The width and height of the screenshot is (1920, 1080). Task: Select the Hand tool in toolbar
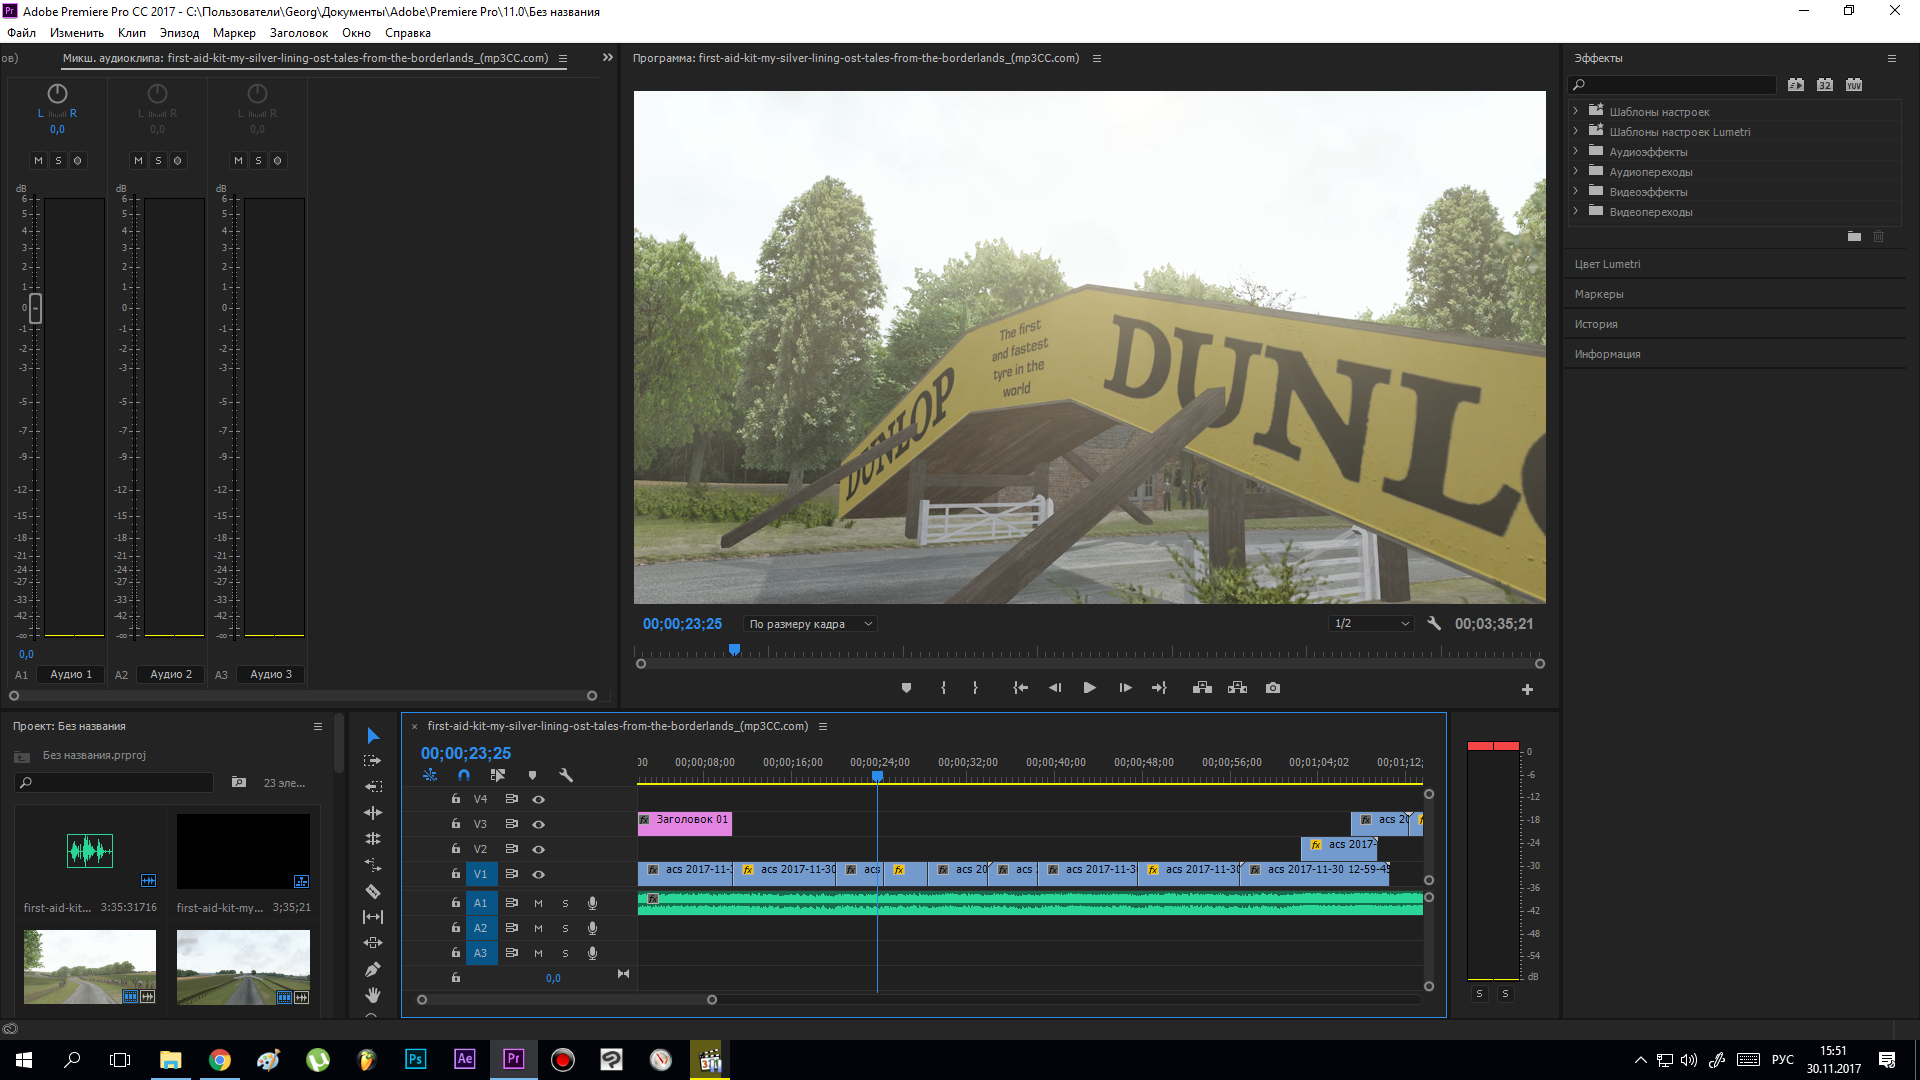(x=373, y=995)
